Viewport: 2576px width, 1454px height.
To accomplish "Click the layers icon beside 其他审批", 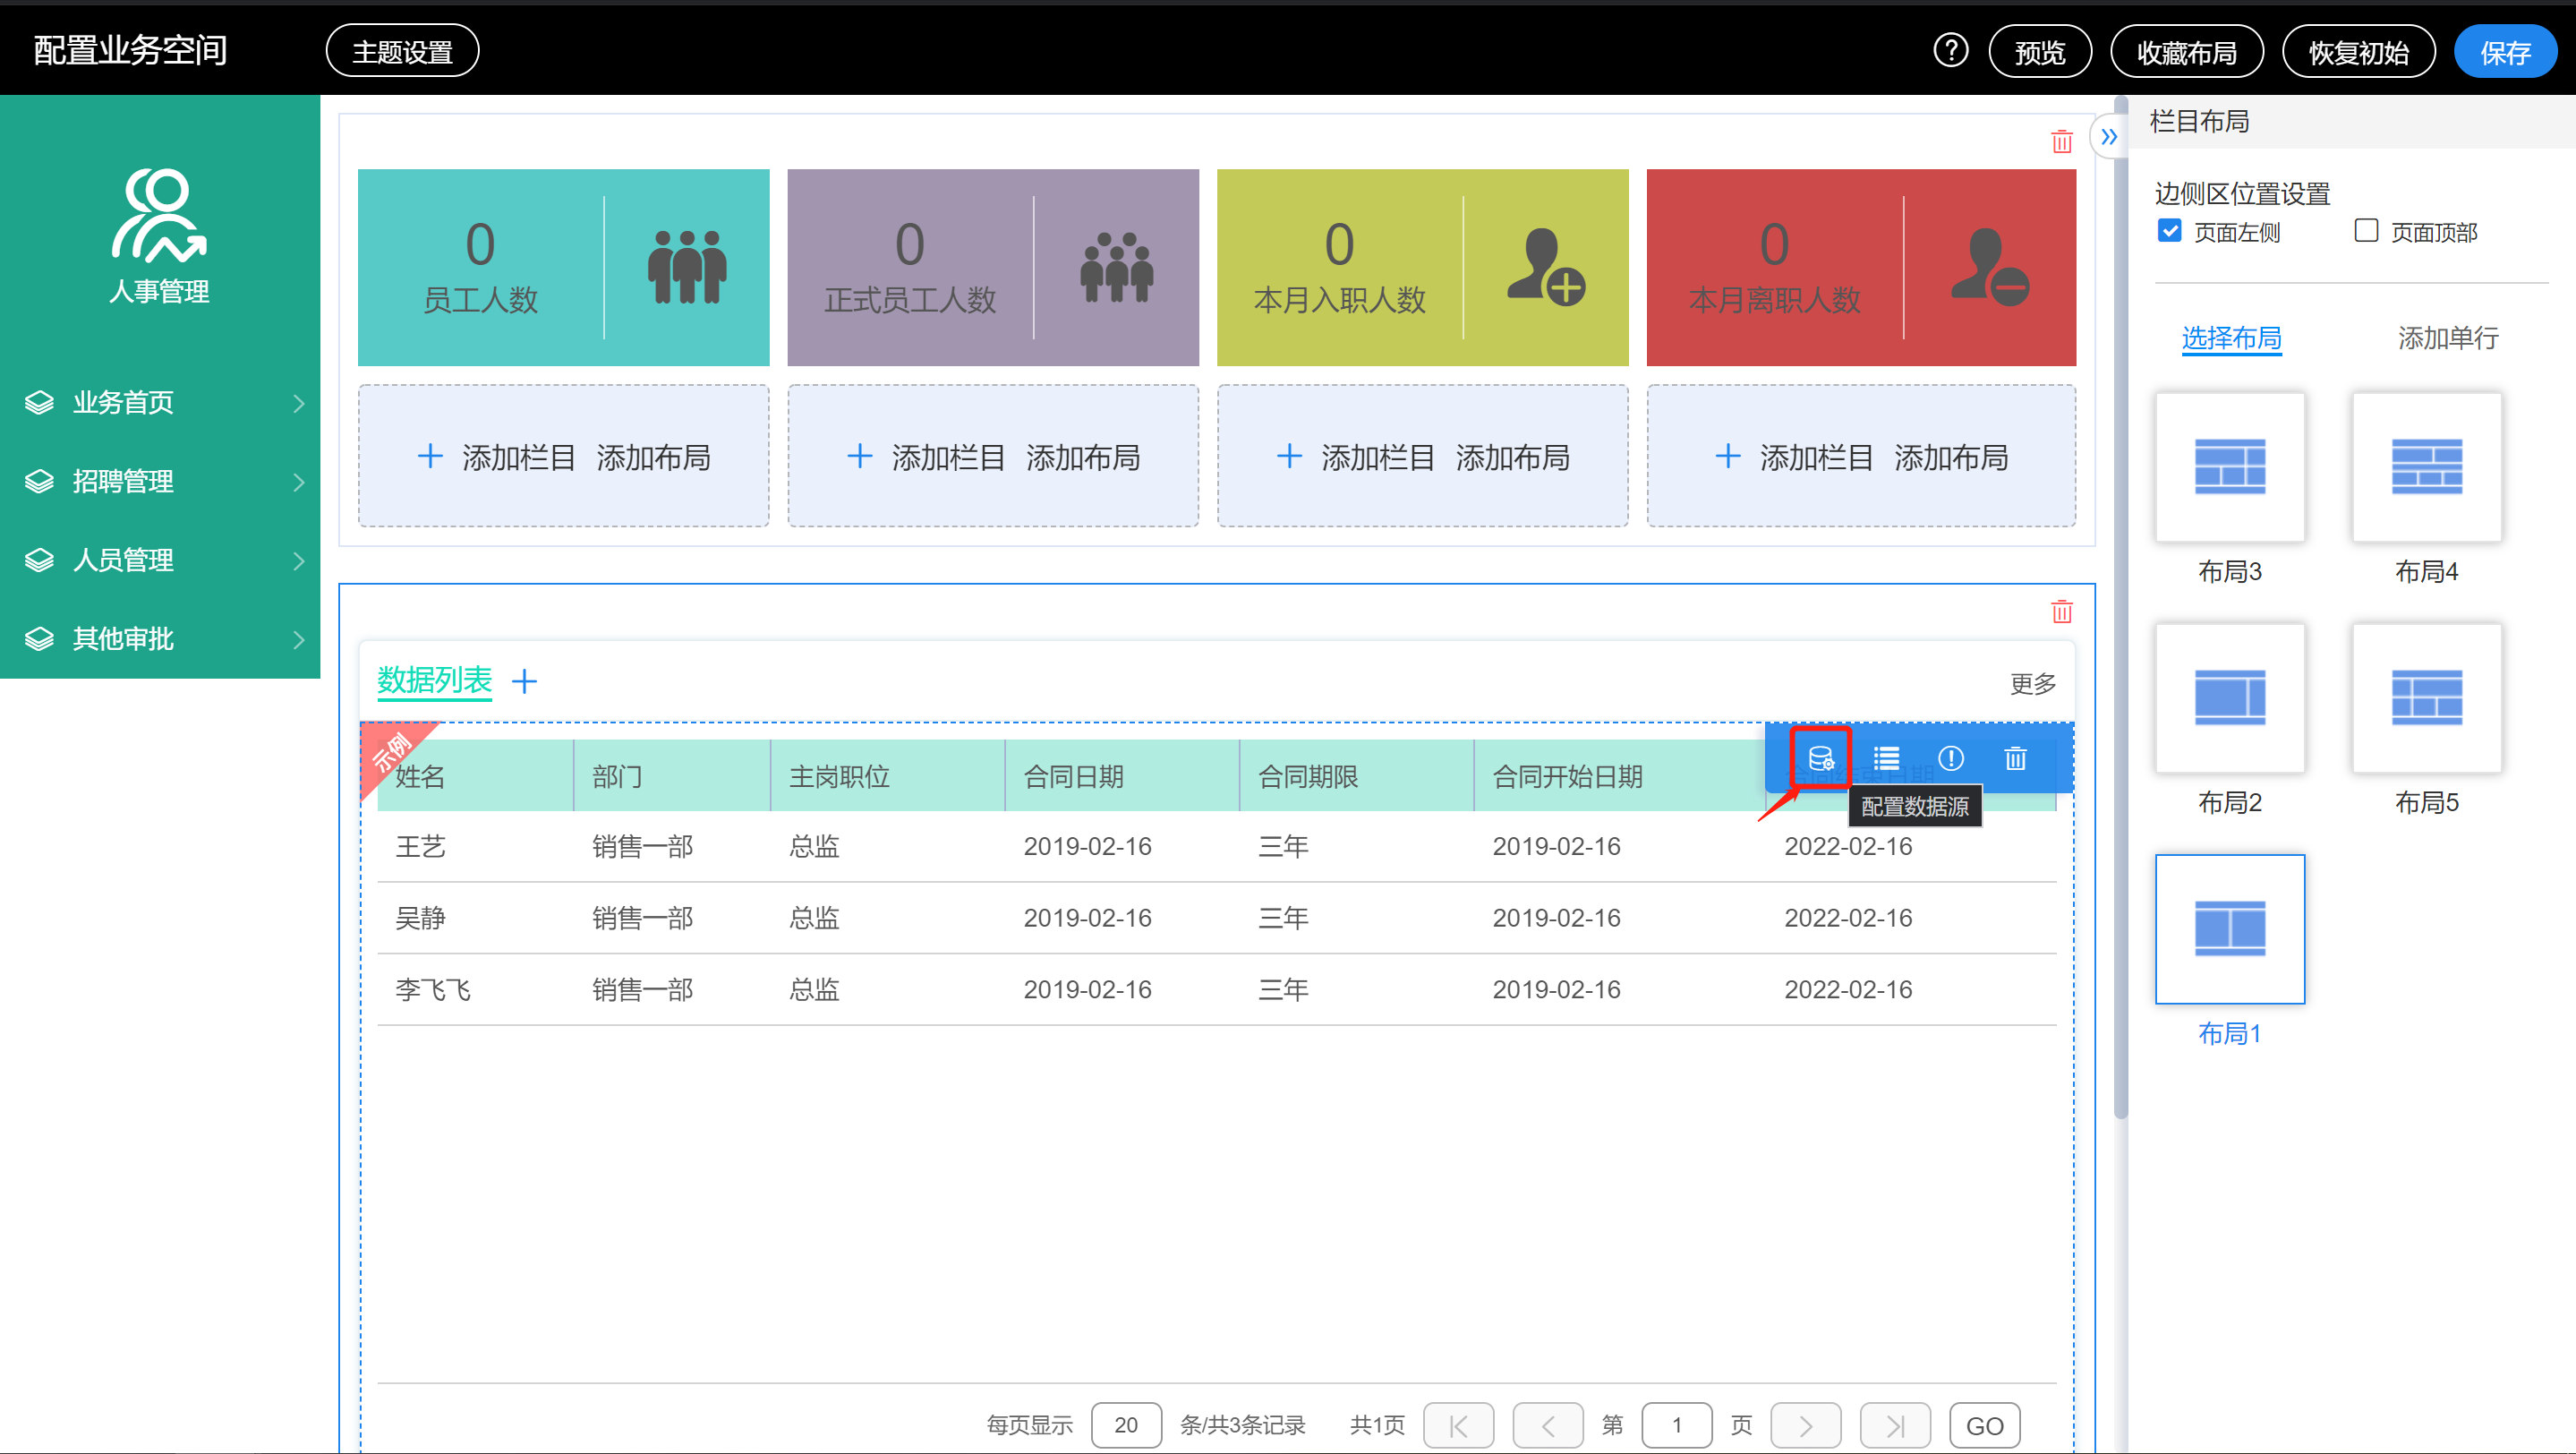I will click(39, 638).
